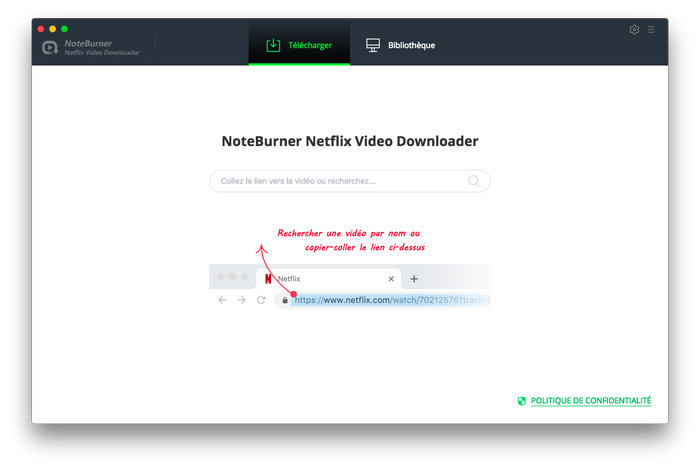
Task: Click the green privacy shield icon
Action: (521, 401)
